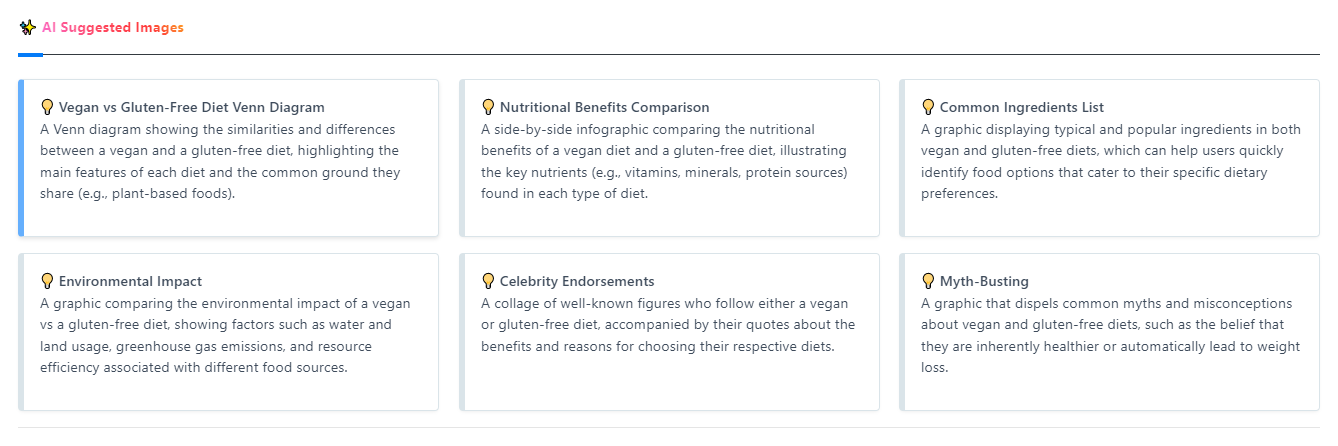Image resolution: width=1338 pixels, height=446 pixels.
Task: Click the Venn diagram card description text
Action: (221, 161)
